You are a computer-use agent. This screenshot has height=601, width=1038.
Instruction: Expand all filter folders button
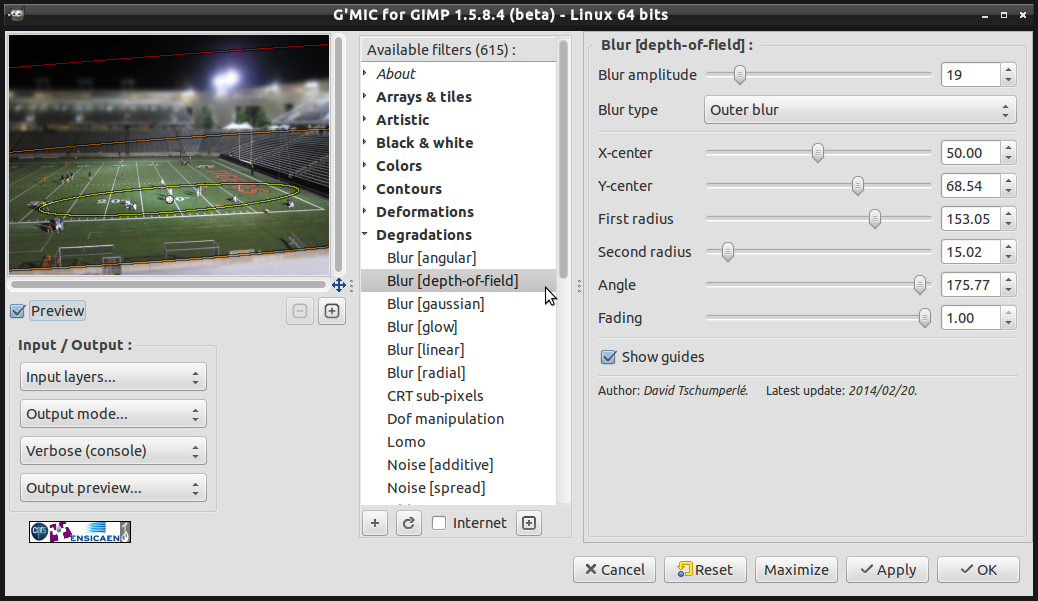pos(529,523)
